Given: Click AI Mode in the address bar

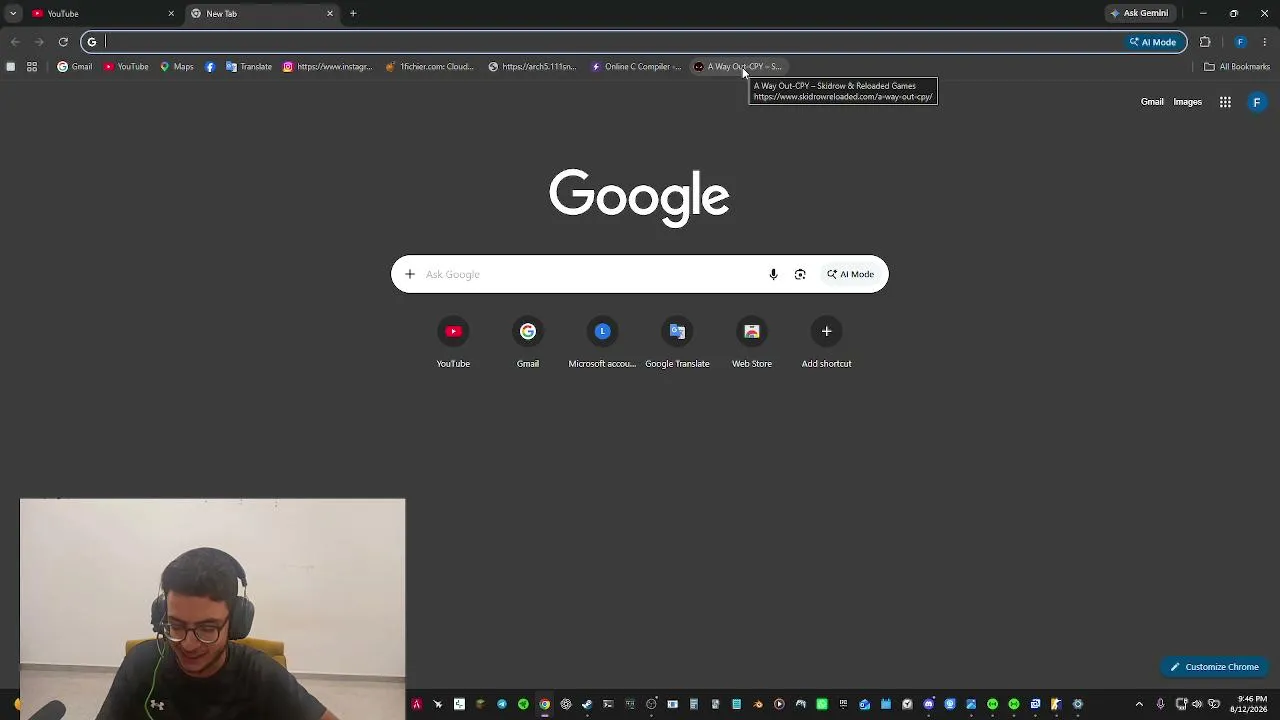Looking at the screenshot, I should click(x=1153, y=42).
